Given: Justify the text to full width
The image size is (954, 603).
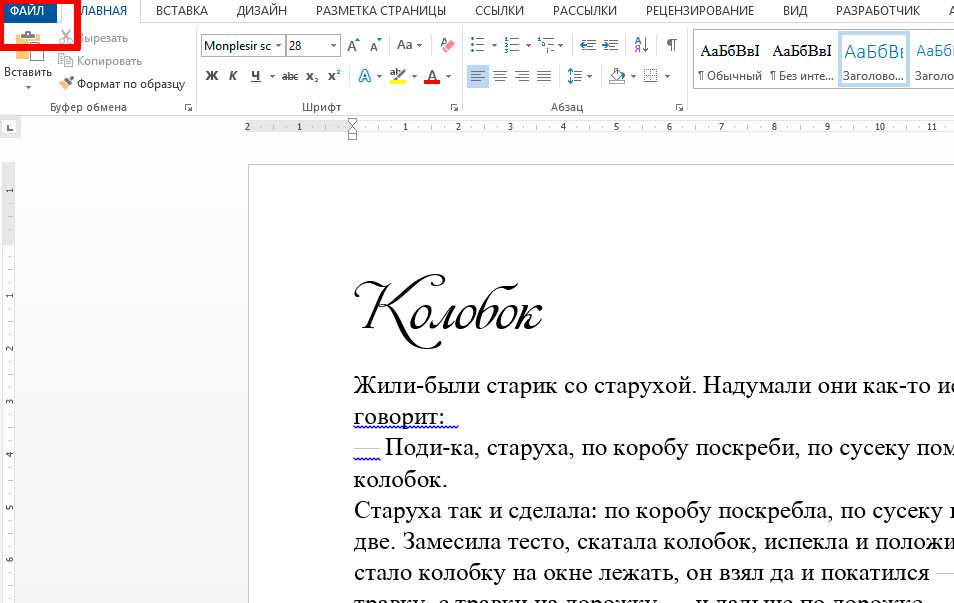Looking at the screenshot, I should click(544, 76).
